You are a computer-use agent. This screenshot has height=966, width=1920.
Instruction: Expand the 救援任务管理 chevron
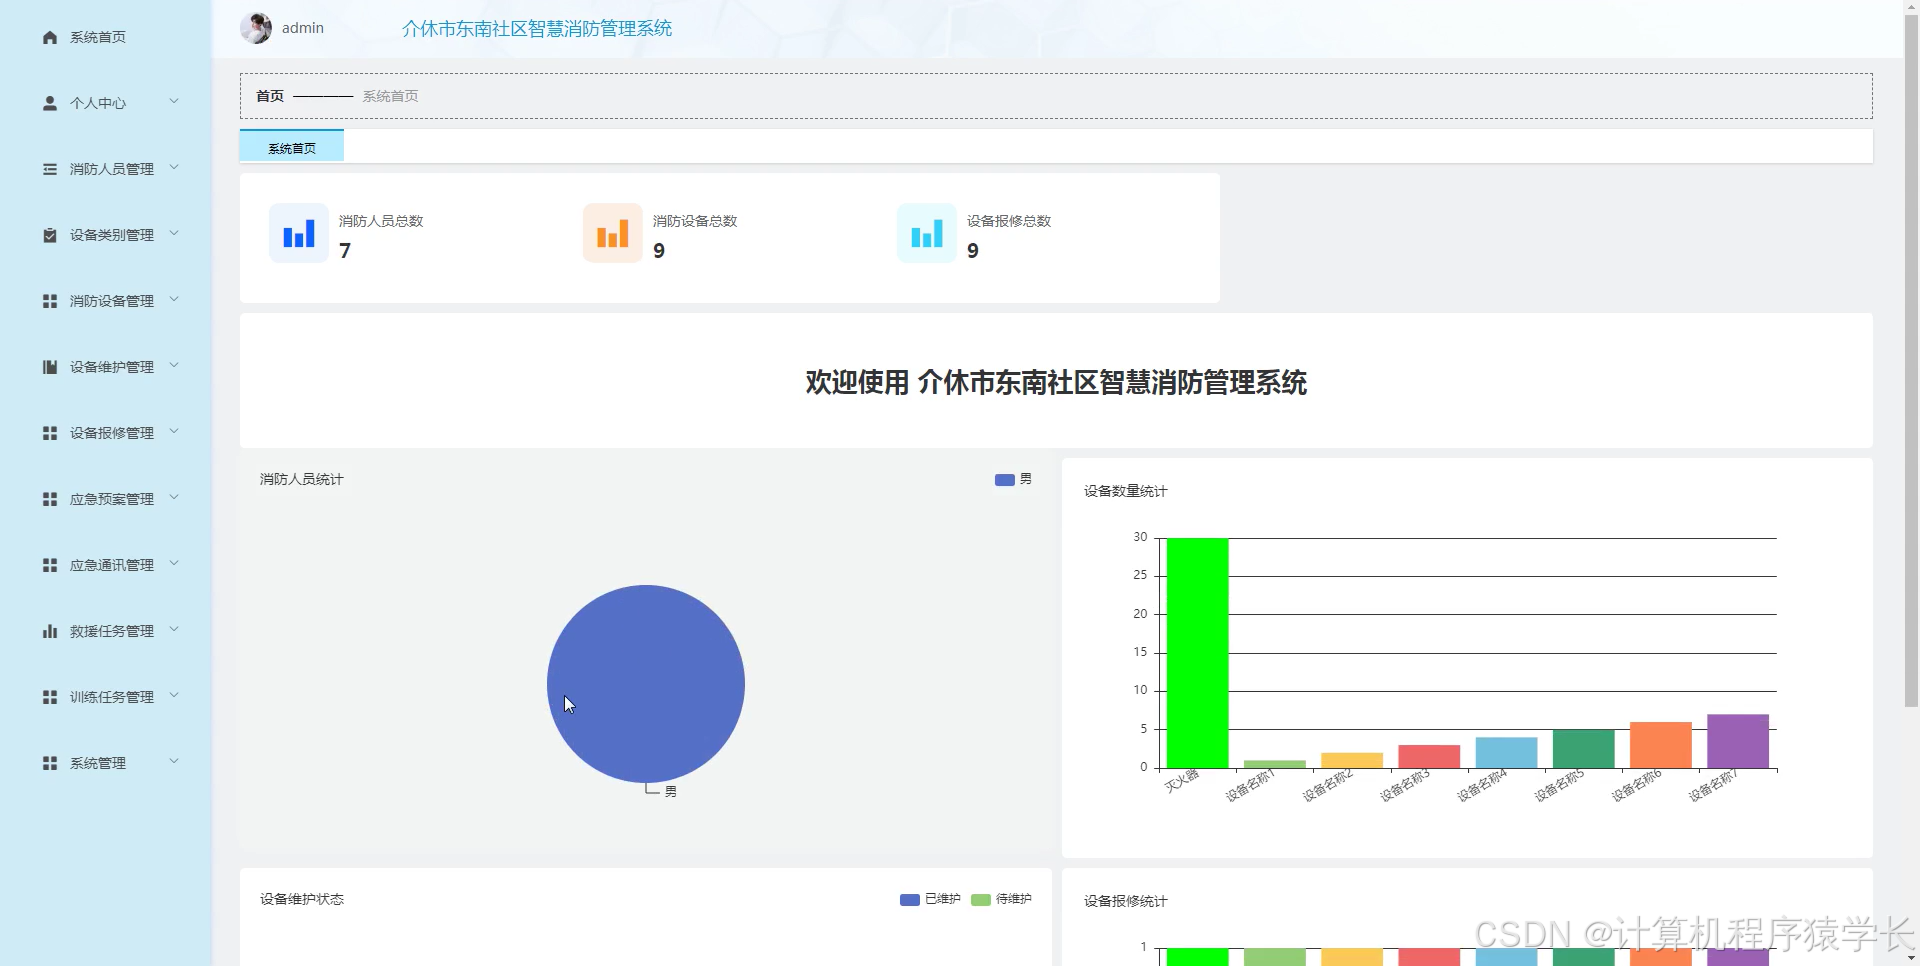(174, 630)
